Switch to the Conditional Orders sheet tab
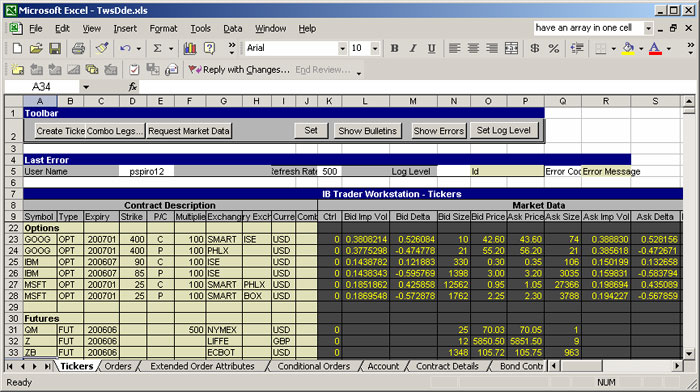 [313, 366]
